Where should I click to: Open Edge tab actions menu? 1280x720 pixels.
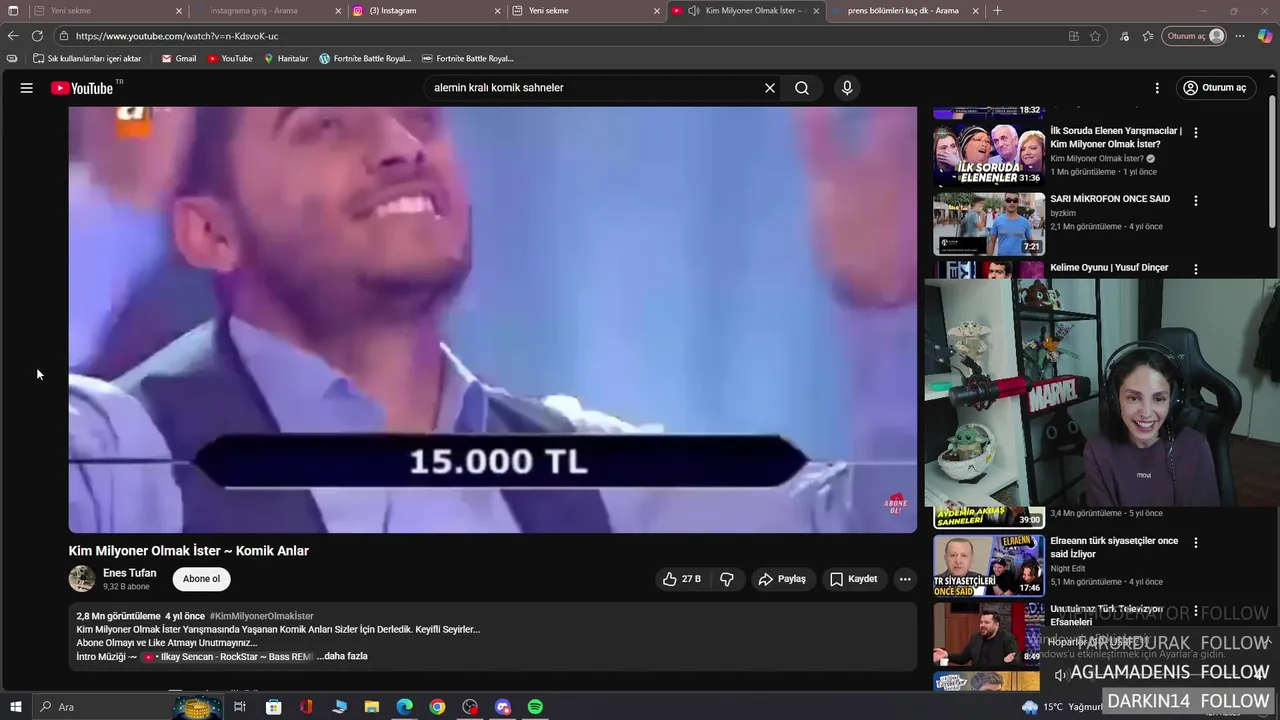[13, 11]
